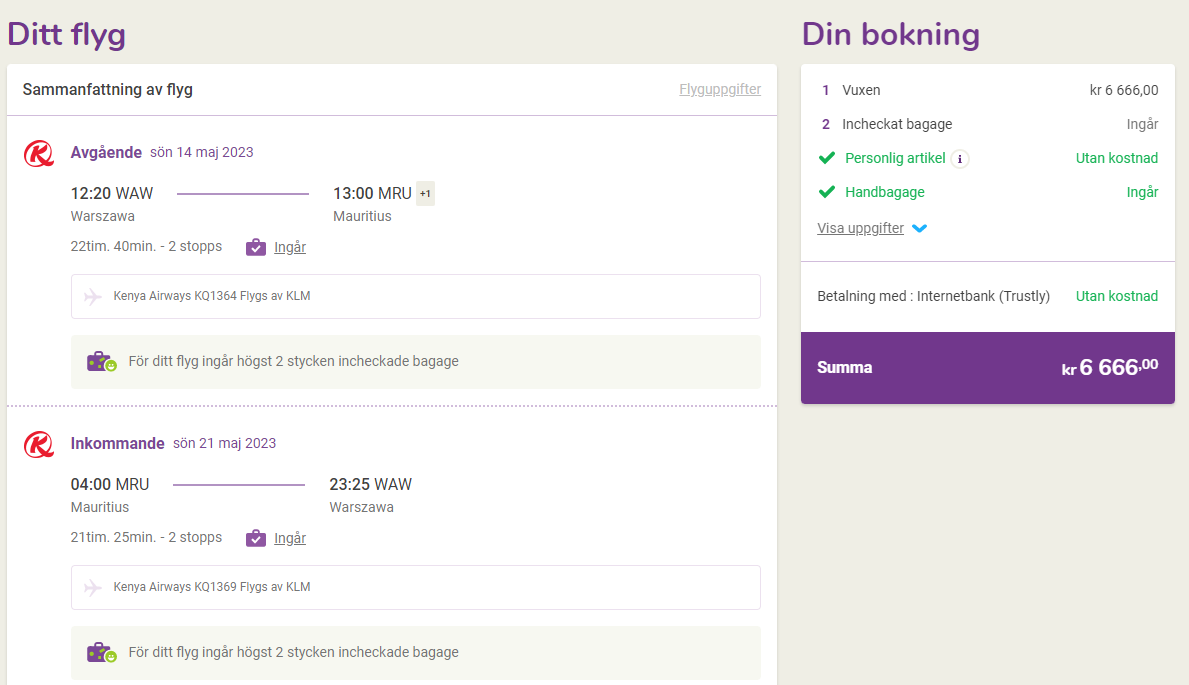Click the Kenya Airways logo beside Inkommande
Image resolution: width=1189 pixels, height=685 pixels.
39,445
